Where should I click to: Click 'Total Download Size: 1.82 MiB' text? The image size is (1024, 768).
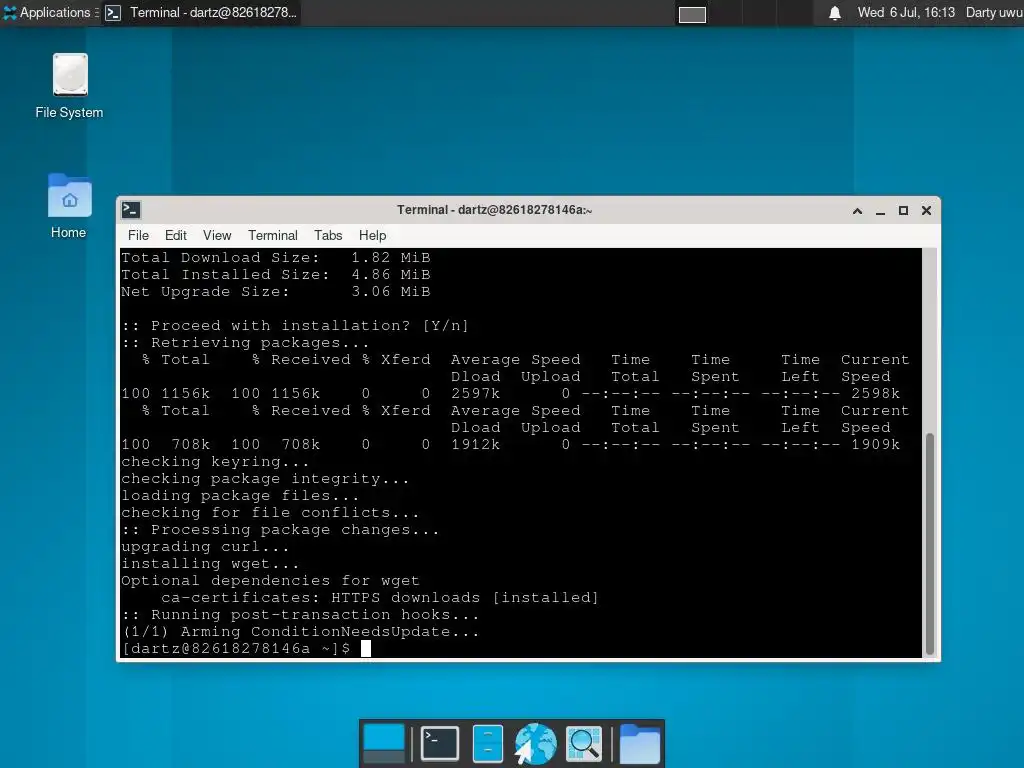tap(276, 257)
